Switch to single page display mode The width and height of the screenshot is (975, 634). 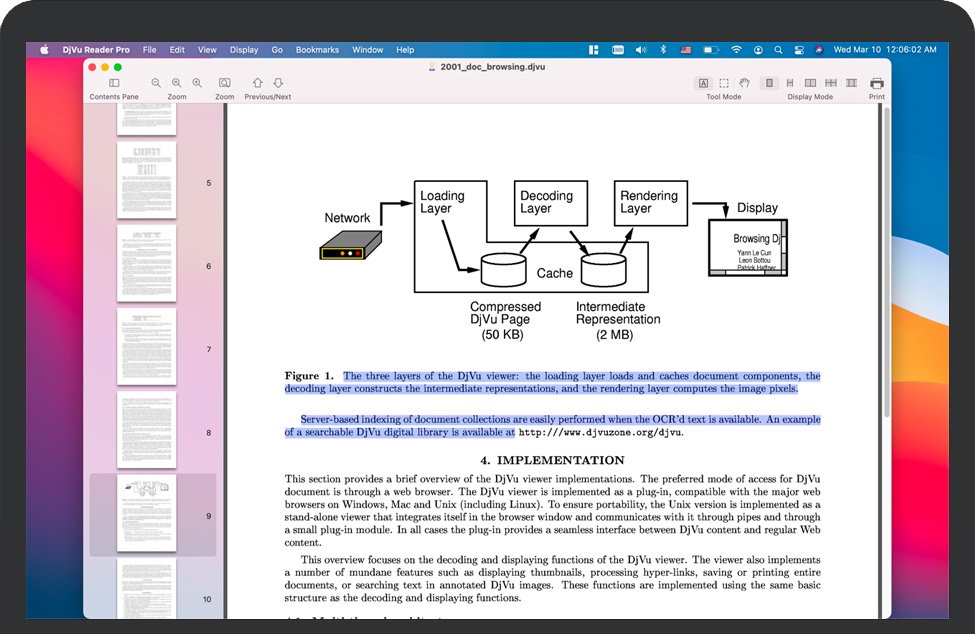(x=769, y=83)
